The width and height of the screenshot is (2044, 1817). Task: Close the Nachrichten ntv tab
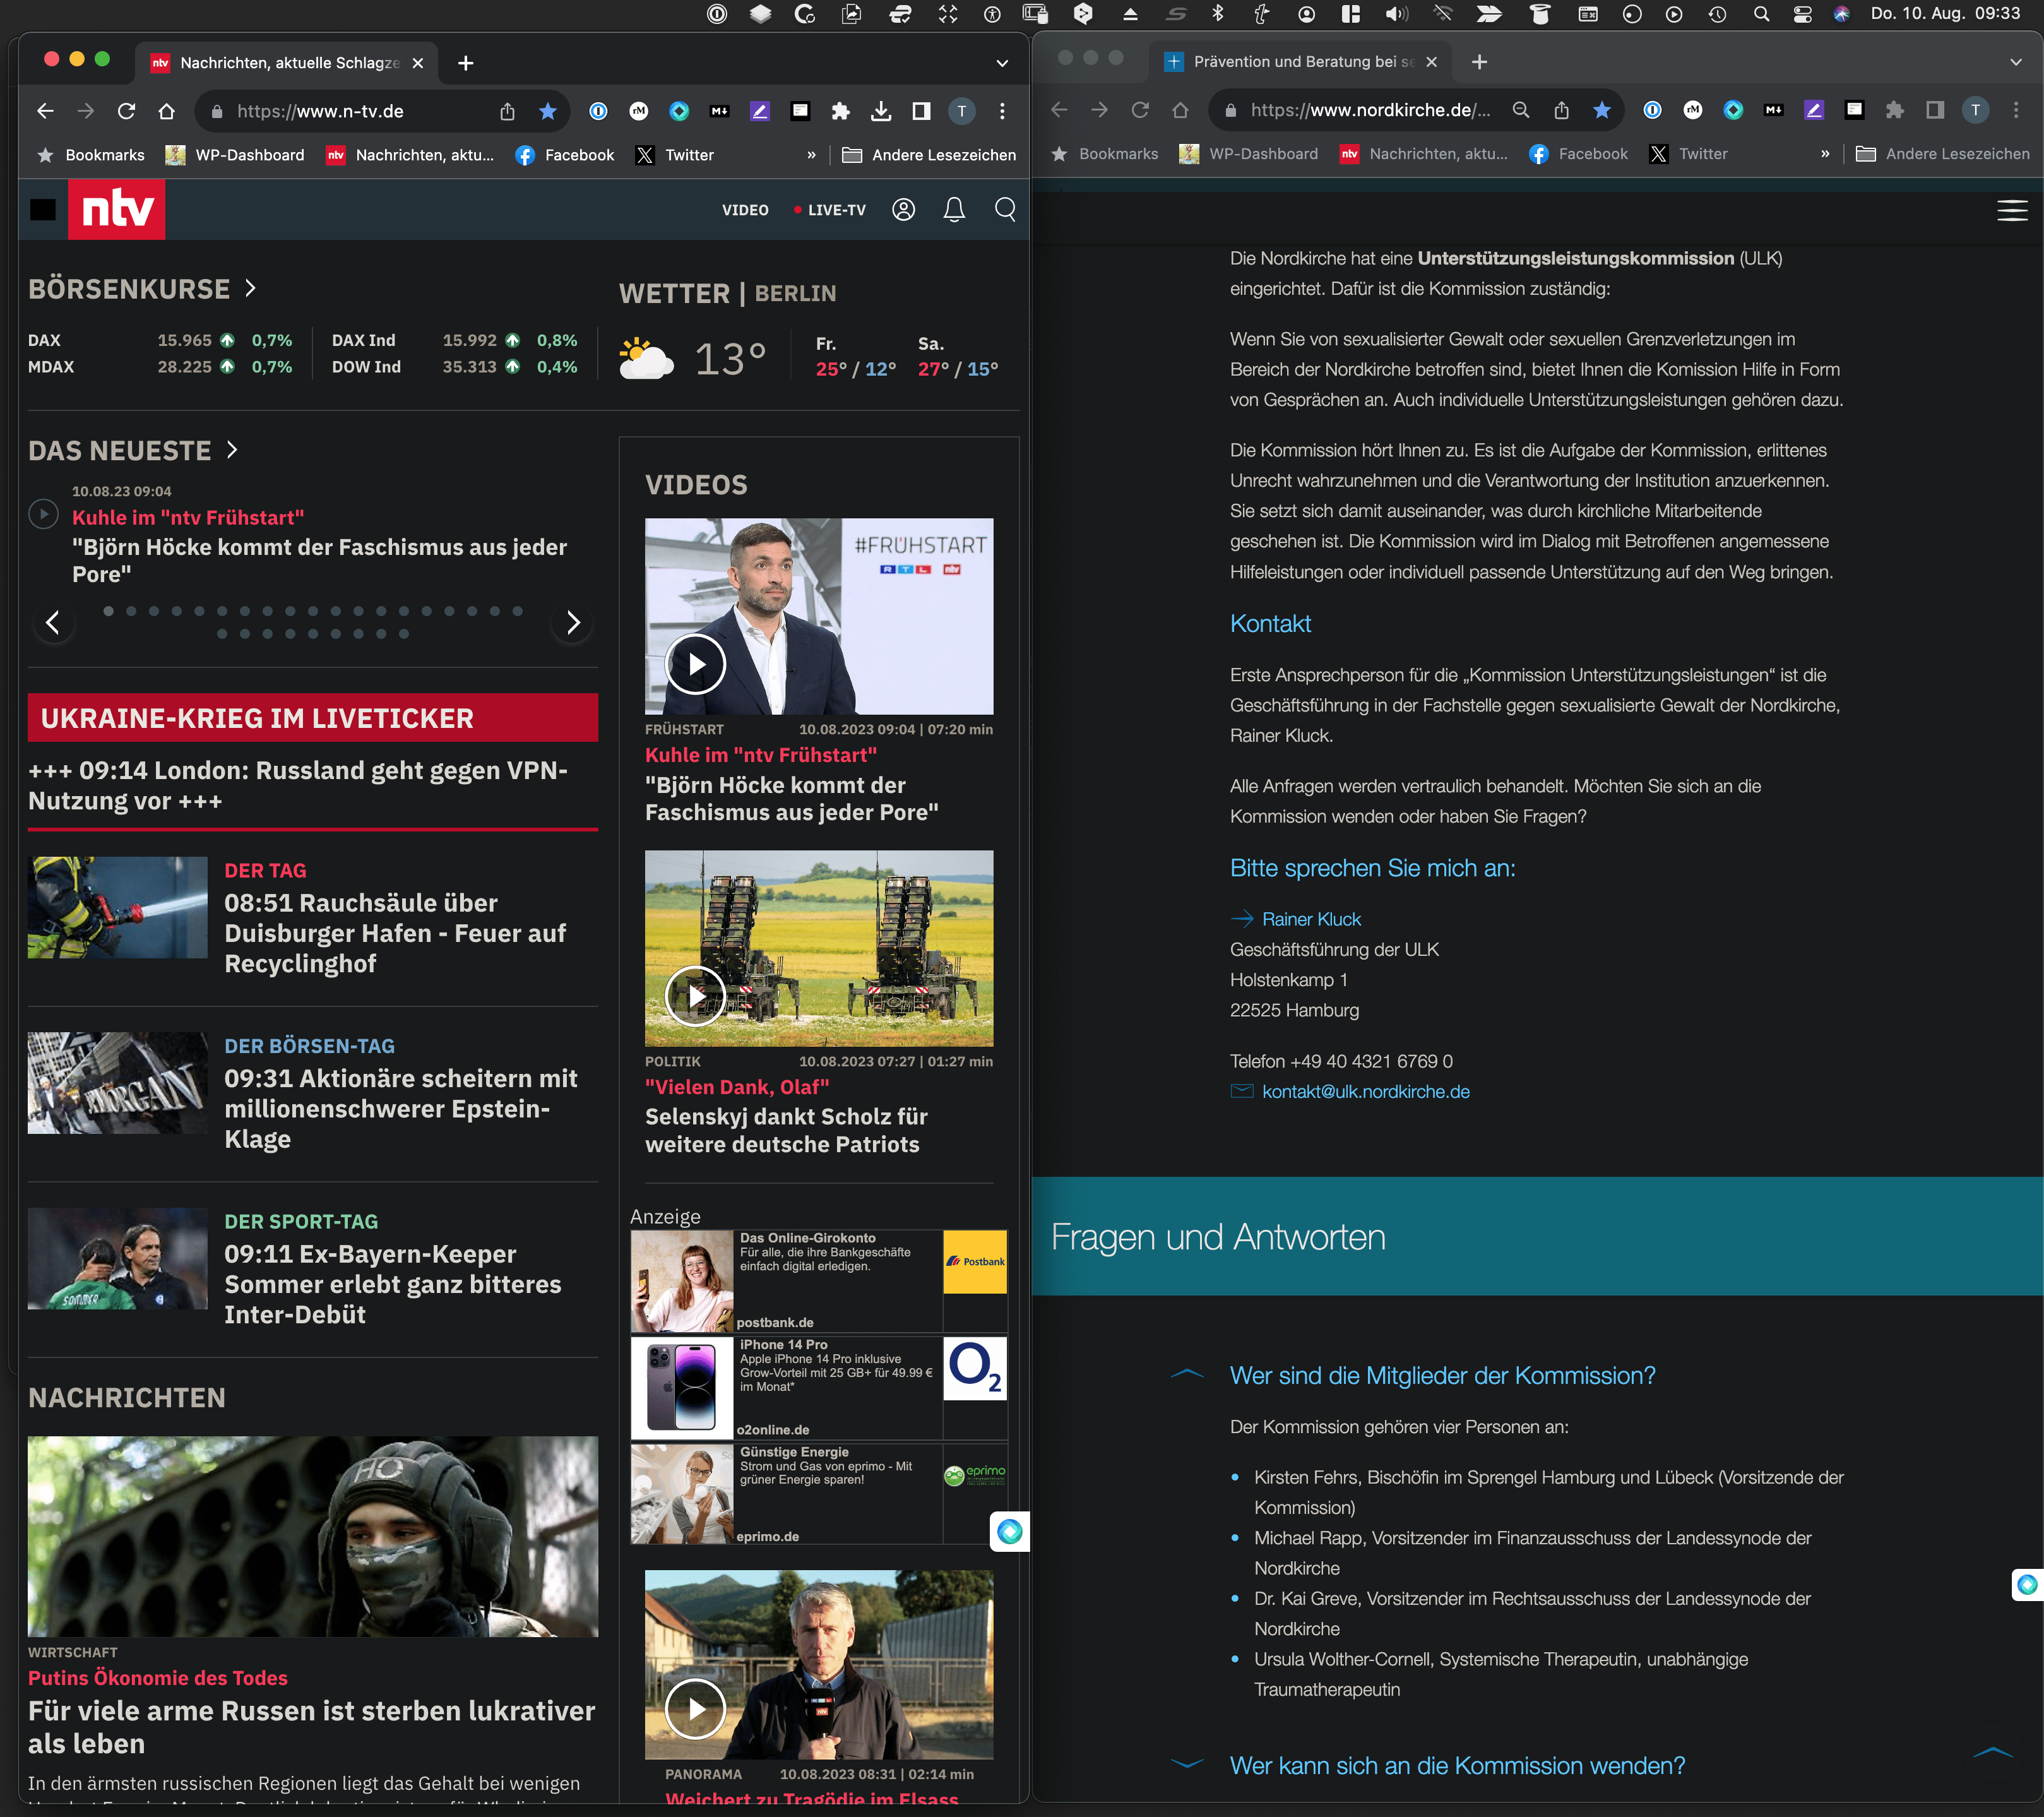(x=418, y=63)
